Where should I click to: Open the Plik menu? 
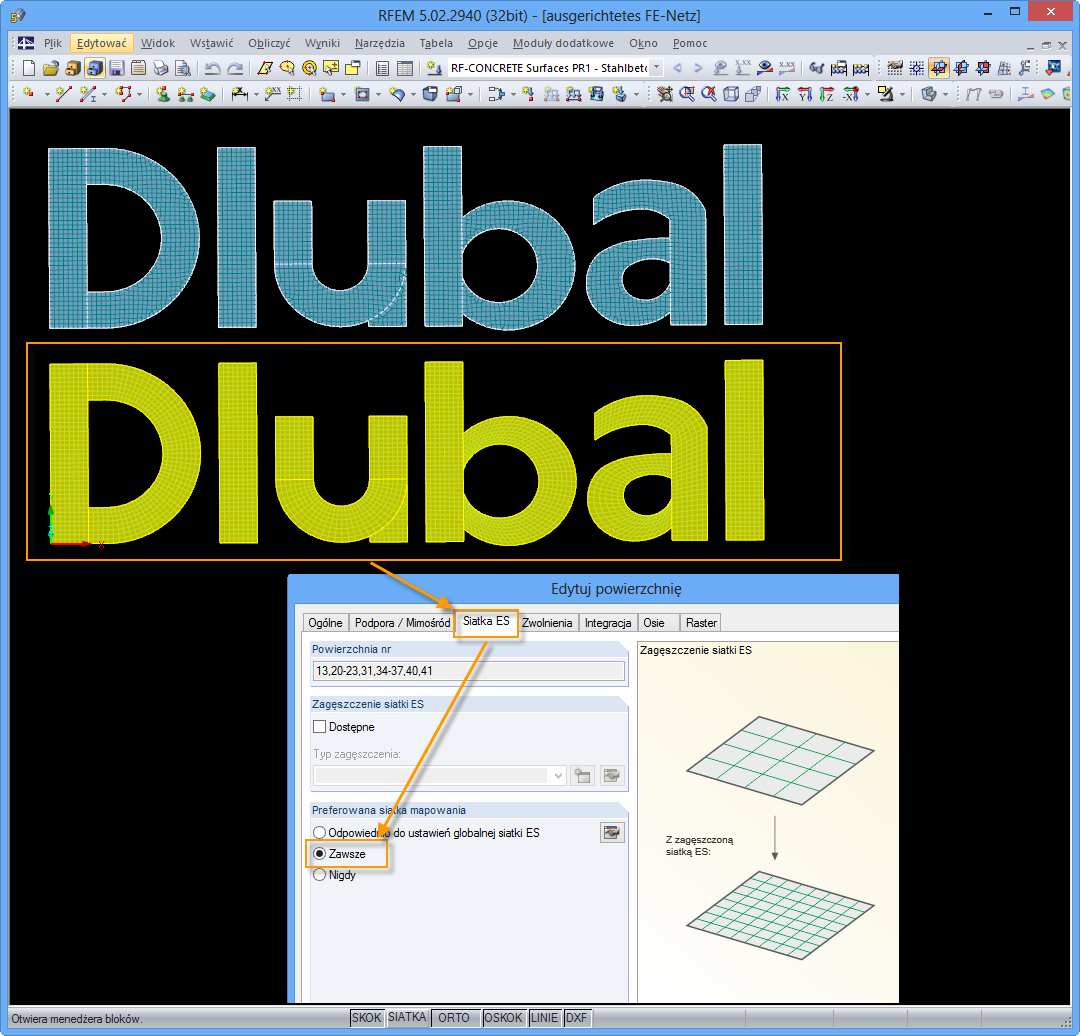pos(52,43)
